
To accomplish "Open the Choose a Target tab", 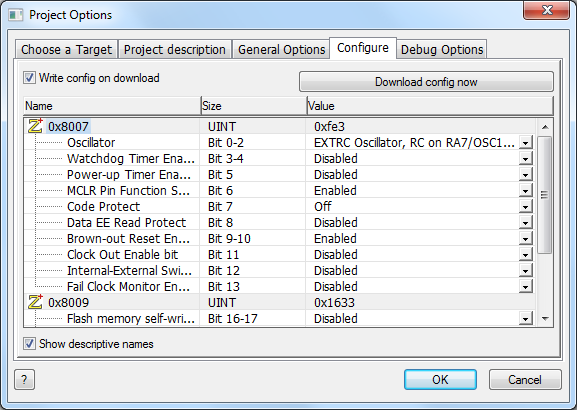I will 67,49.
